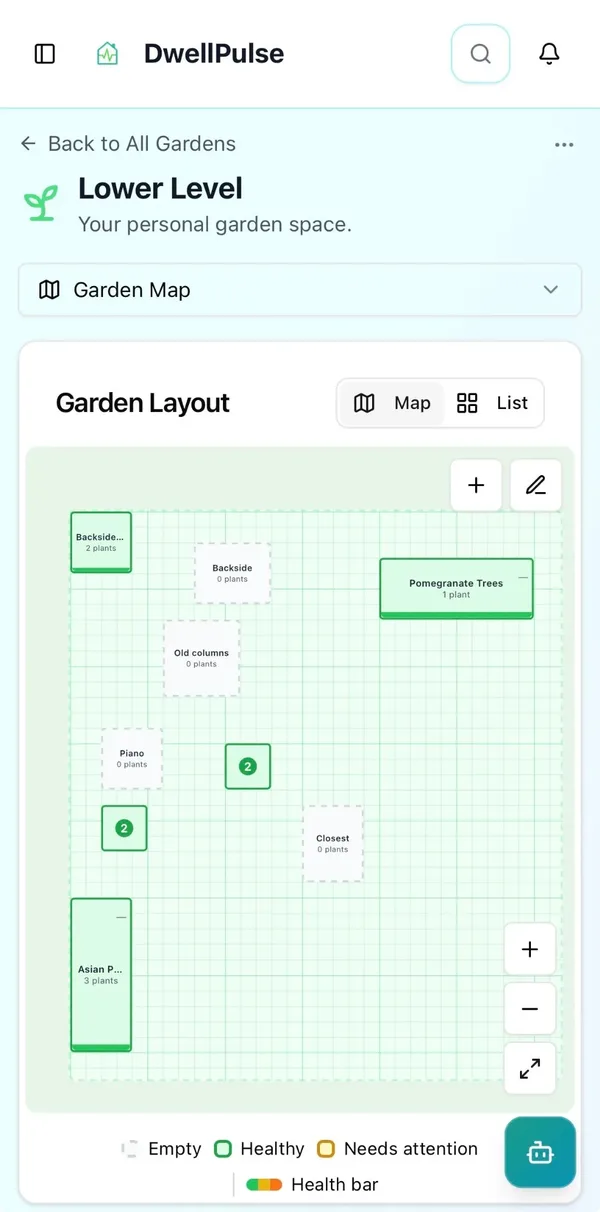The image size is (600, 1212).
Task: Toggle the sidebar panel icon
Action: 45,54
